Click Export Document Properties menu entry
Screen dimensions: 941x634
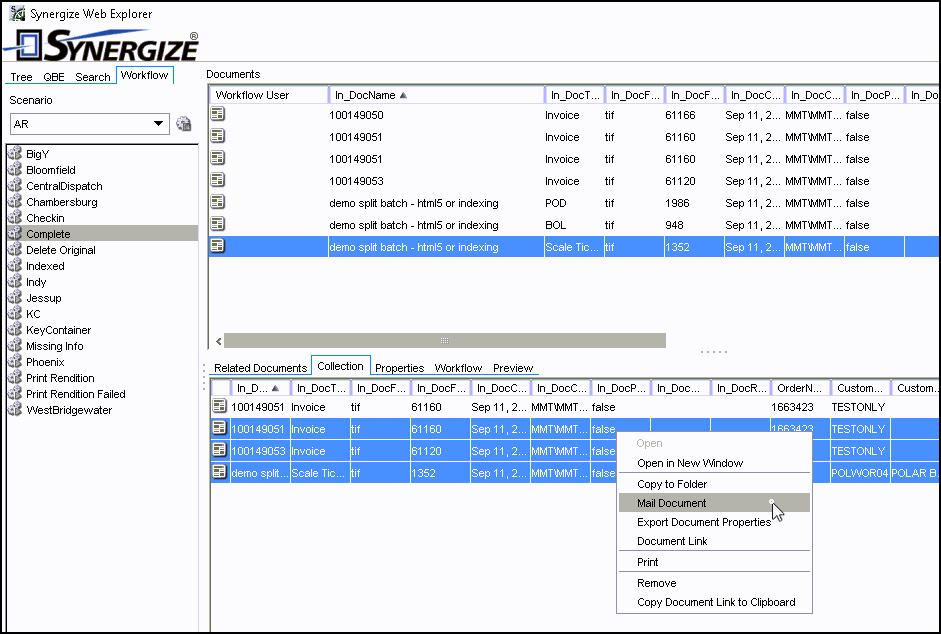click(x=714, y=522)
